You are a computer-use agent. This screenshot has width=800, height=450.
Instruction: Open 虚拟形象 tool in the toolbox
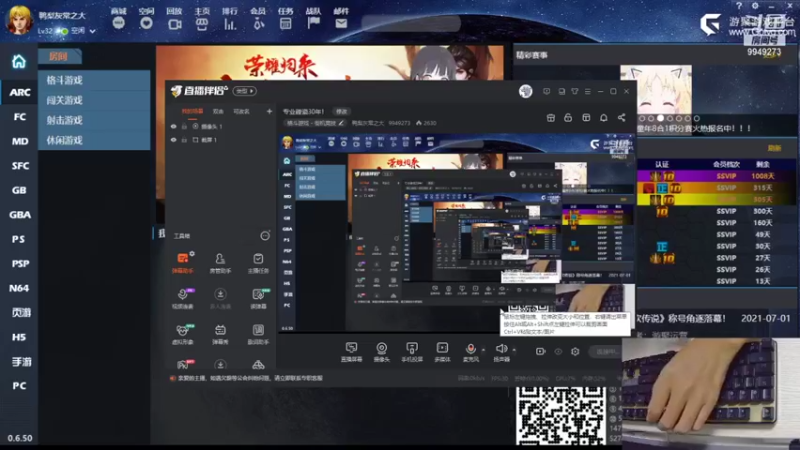point(183,334)
